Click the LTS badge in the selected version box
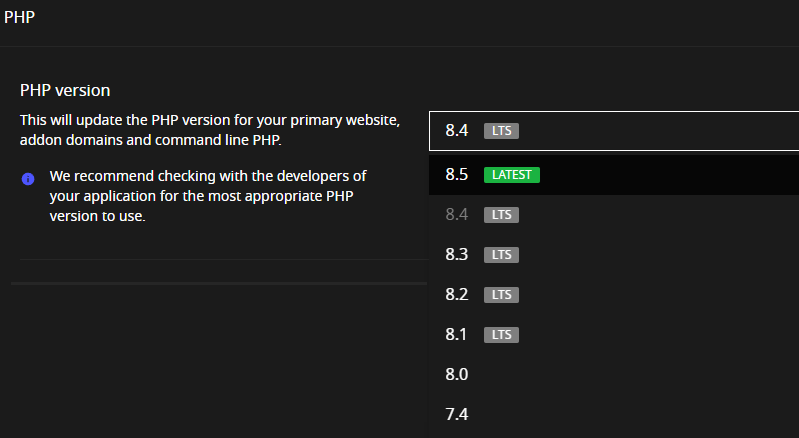 502,131
